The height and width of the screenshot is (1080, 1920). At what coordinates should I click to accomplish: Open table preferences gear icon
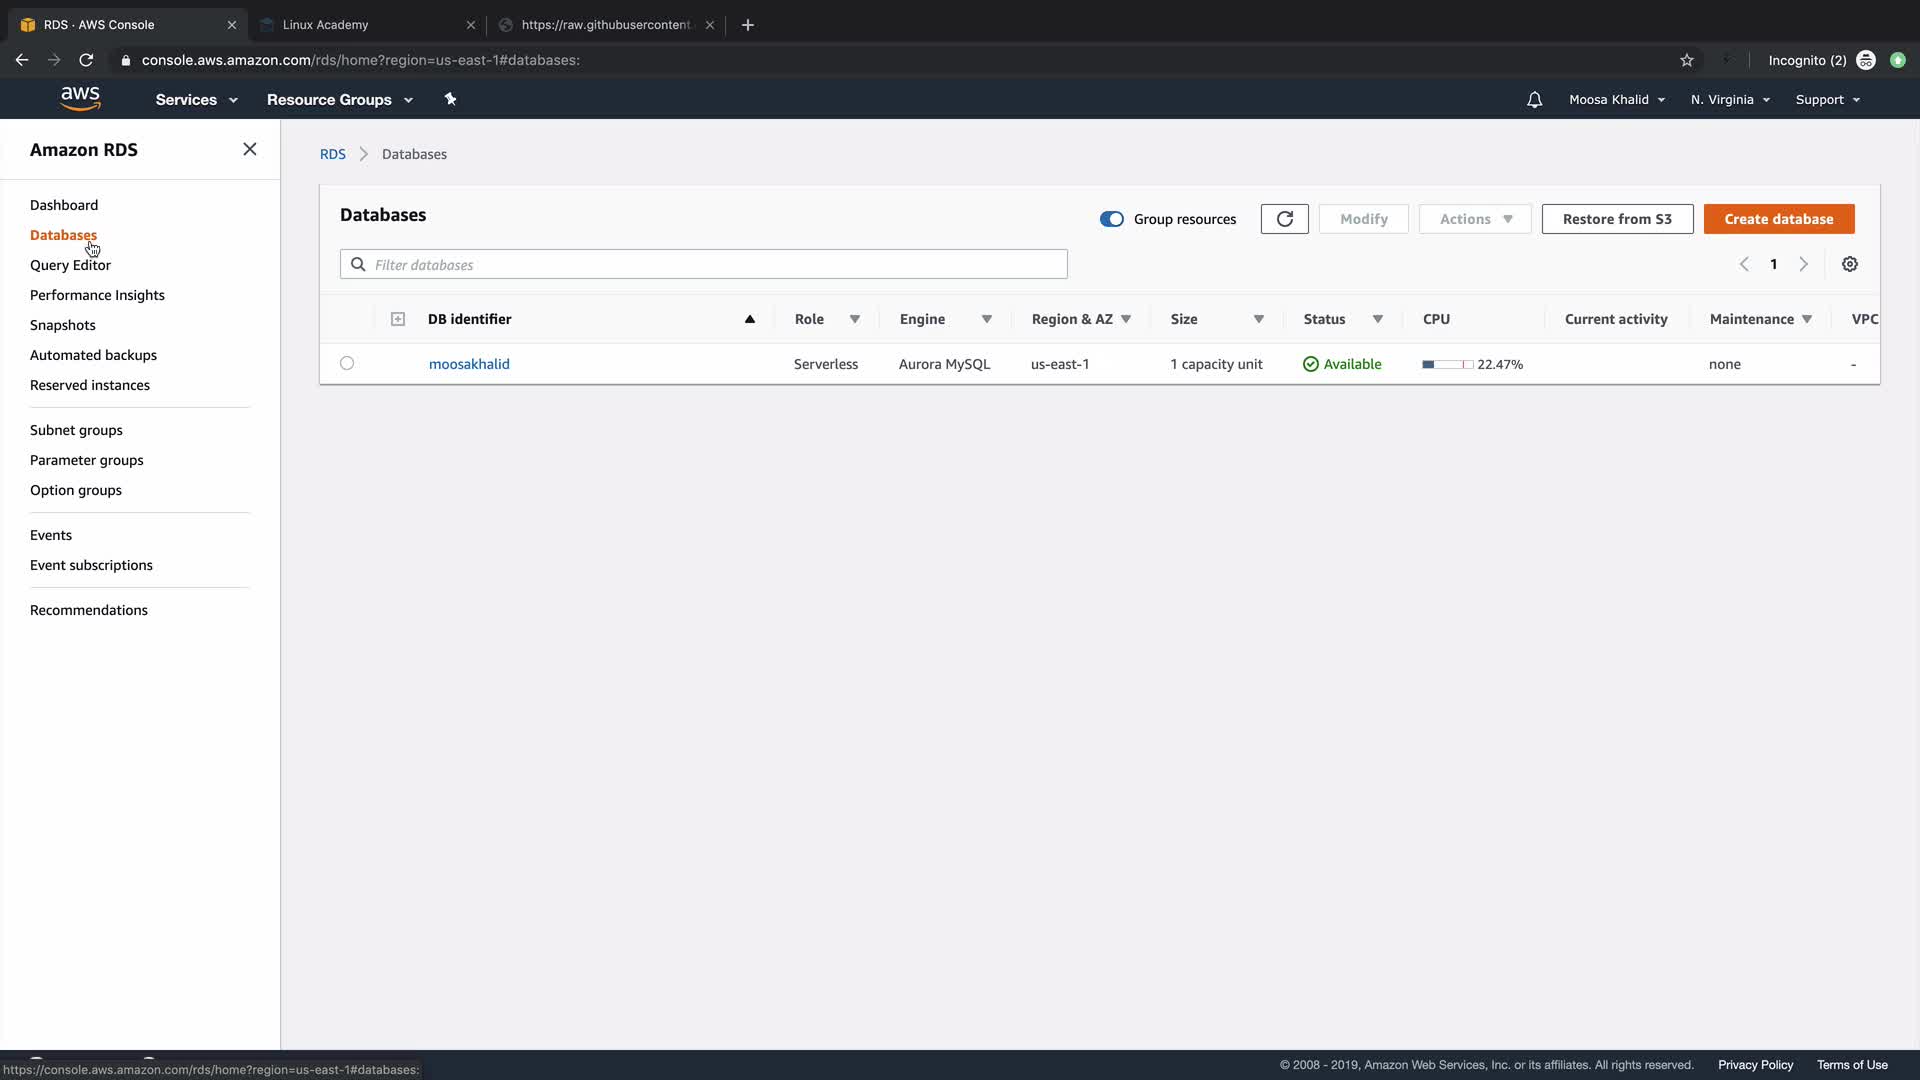pyautogui.click(x=1849, y=264)
